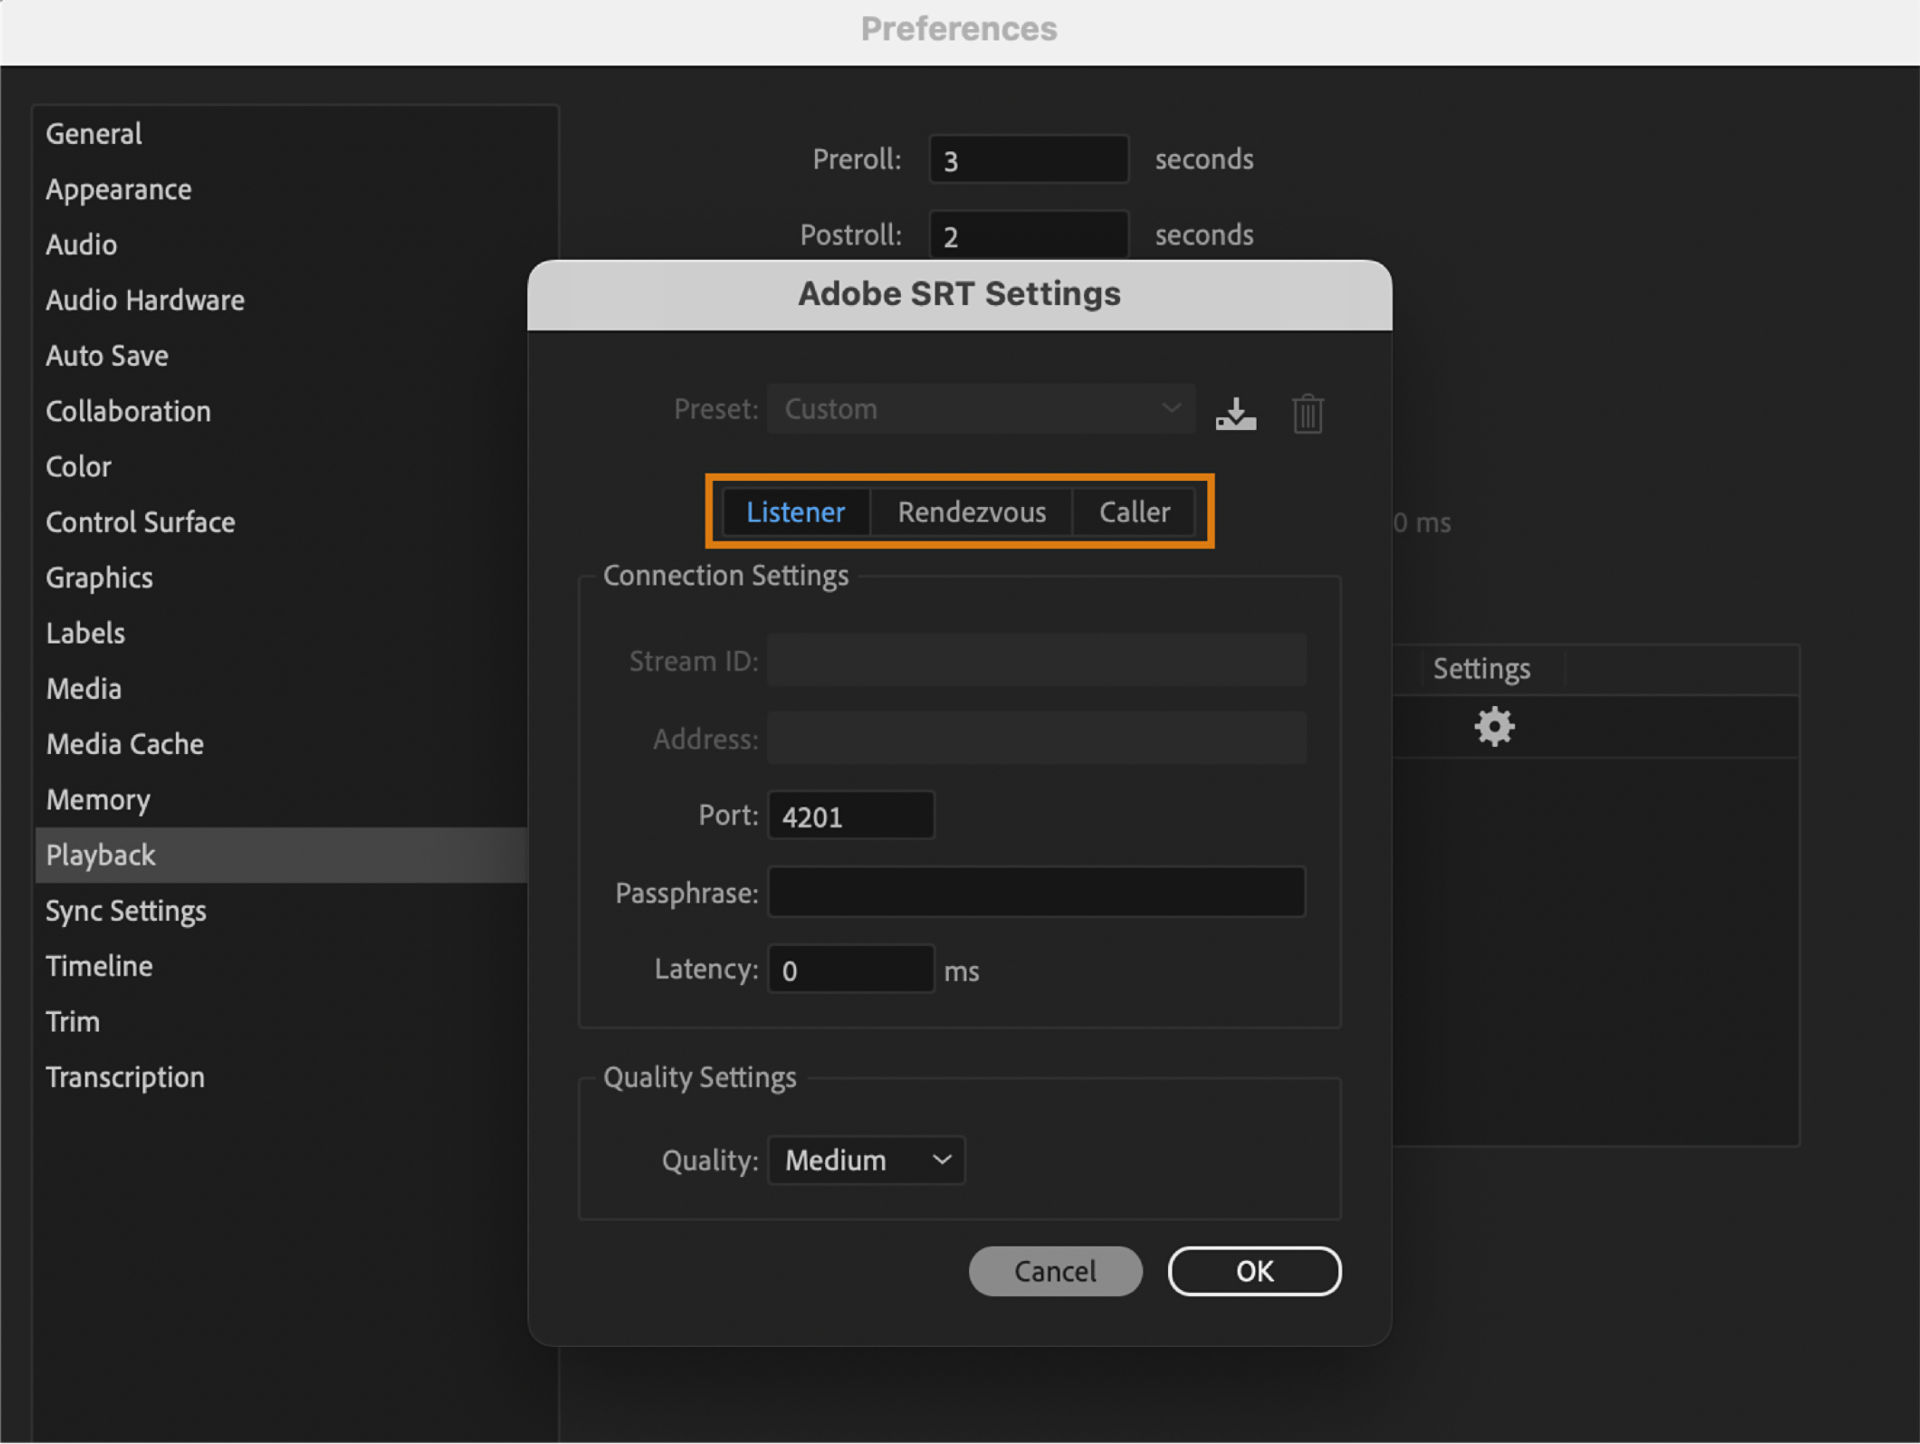Viewport: 1920px width, 1444px height.
Task: Cancel the Adobe SRT Settings dialog
Action: click(1055, 1271)
